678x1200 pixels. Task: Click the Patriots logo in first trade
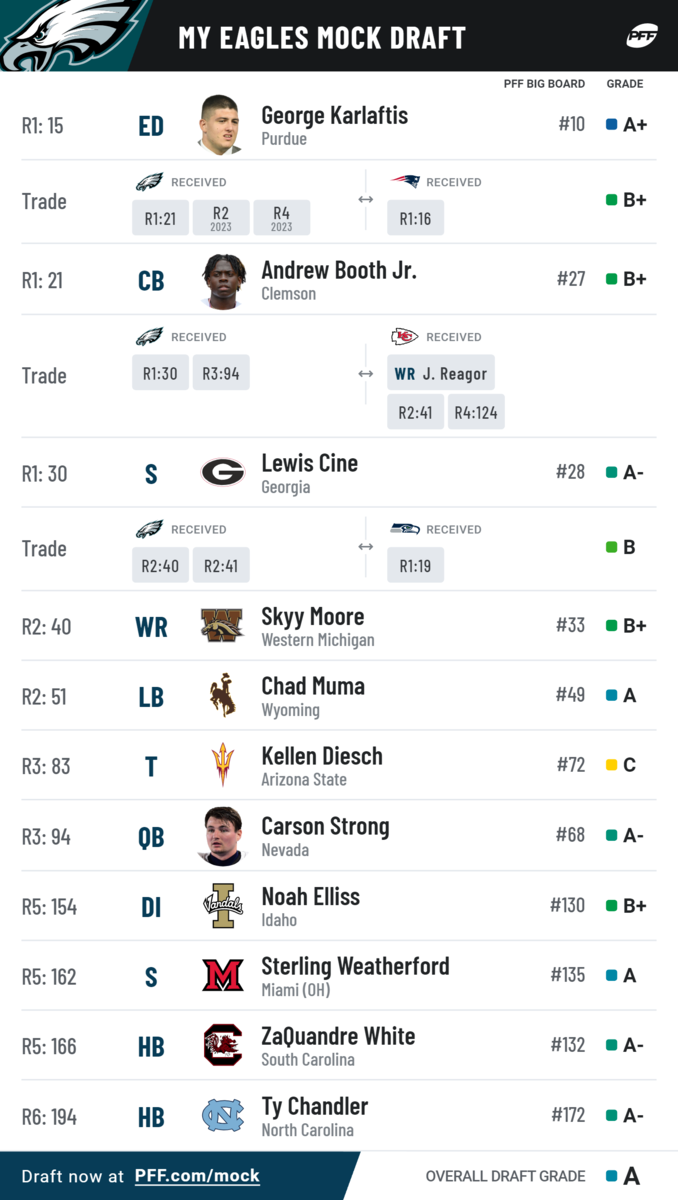[x=405, y=182]
